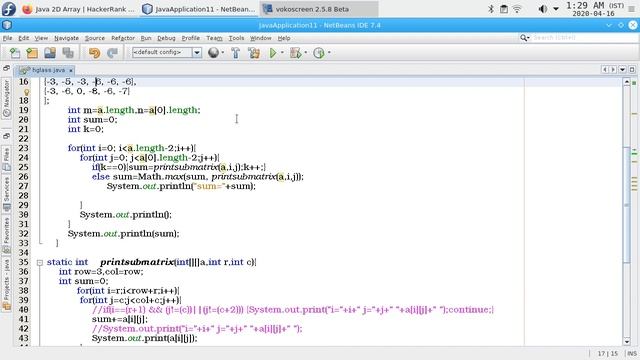Open the Navigator side panel
The width and height of the screenshot is (640, 360).
click(7, 99)
